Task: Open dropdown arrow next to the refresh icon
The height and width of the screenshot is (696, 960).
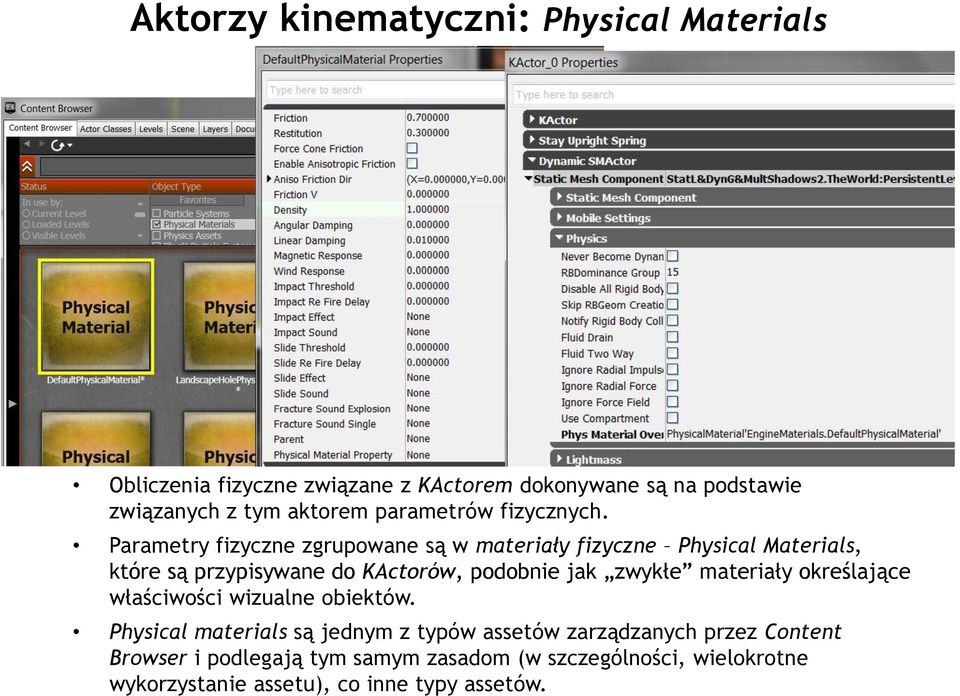Action: point(70,146)
